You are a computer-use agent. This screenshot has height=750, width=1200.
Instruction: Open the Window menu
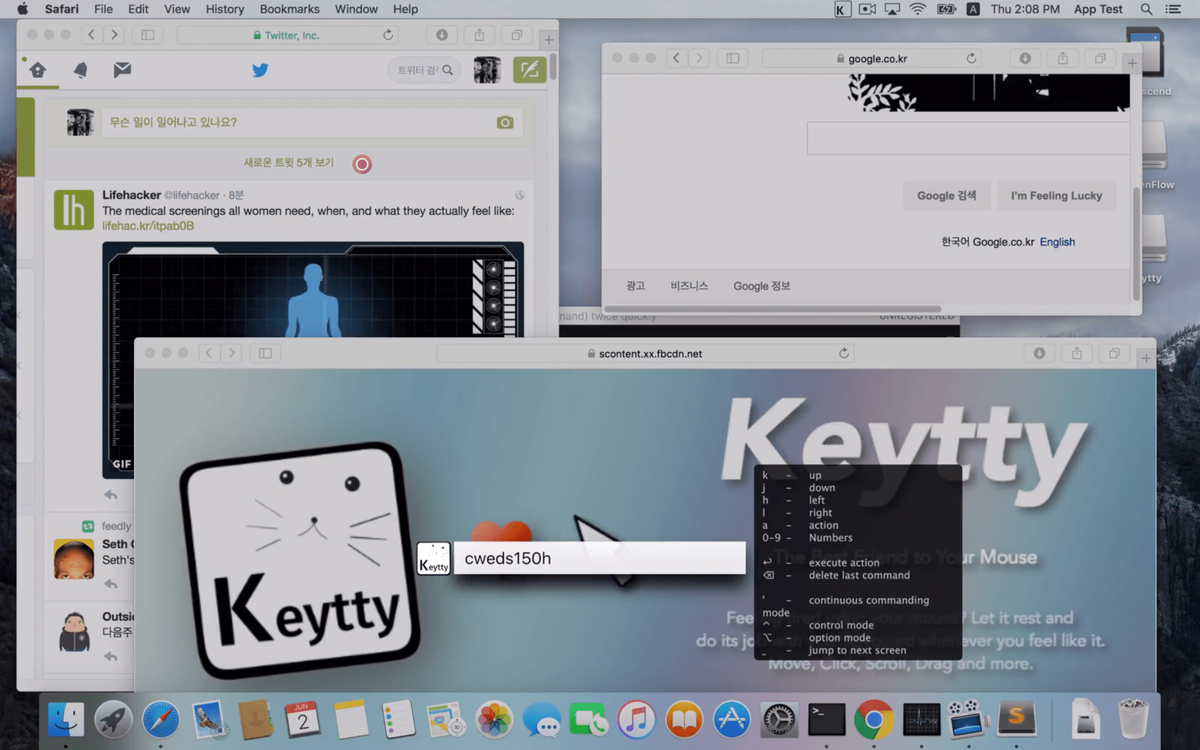point(357,9)
